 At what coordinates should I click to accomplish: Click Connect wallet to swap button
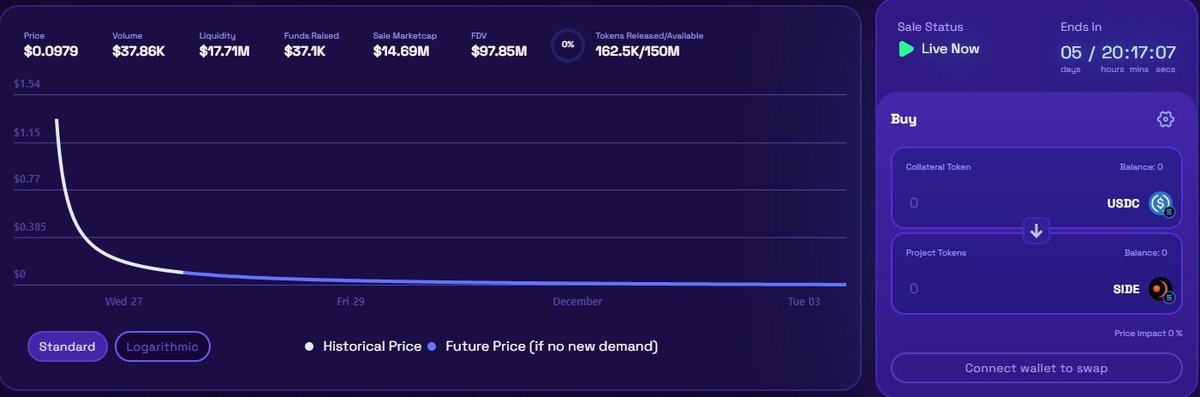pyautogui.click(x=1036, y=368)
